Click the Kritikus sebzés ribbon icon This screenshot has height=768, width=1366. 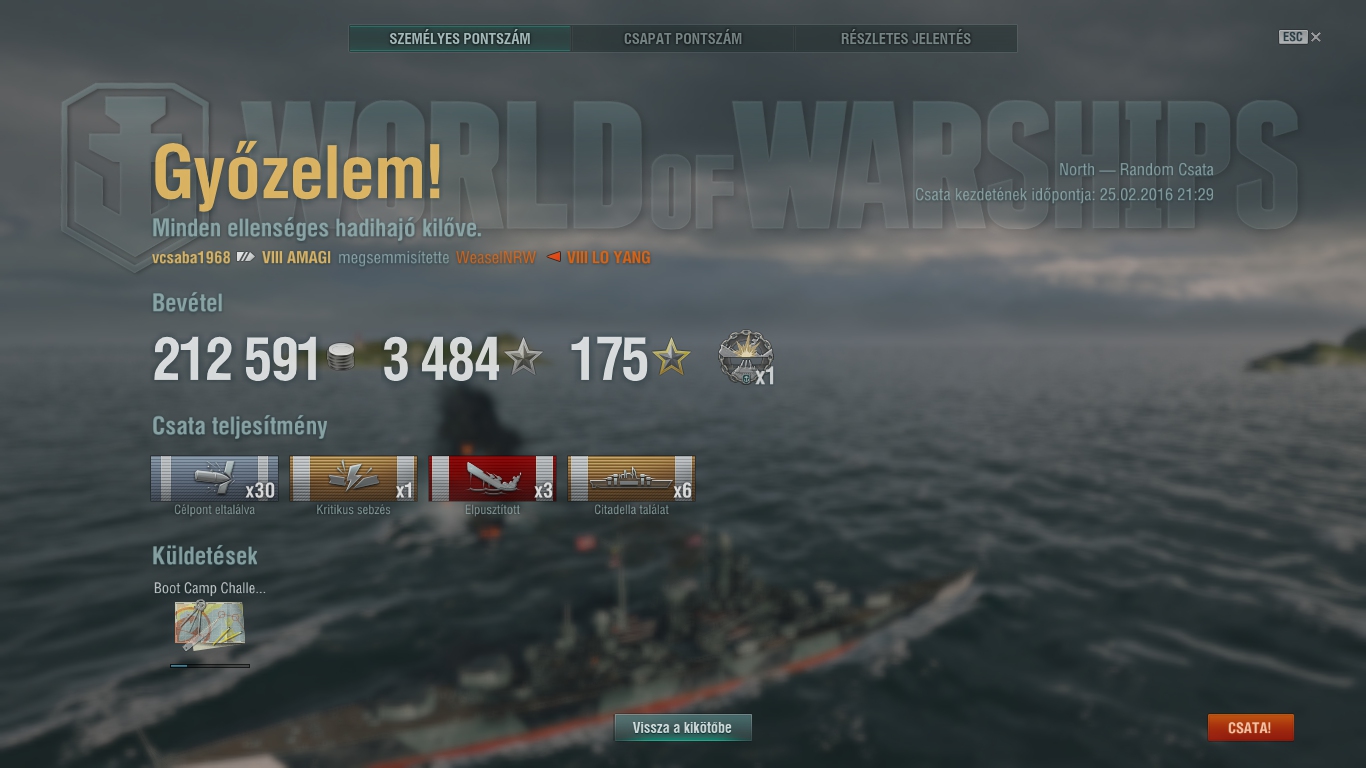click(x=353, y=479)
